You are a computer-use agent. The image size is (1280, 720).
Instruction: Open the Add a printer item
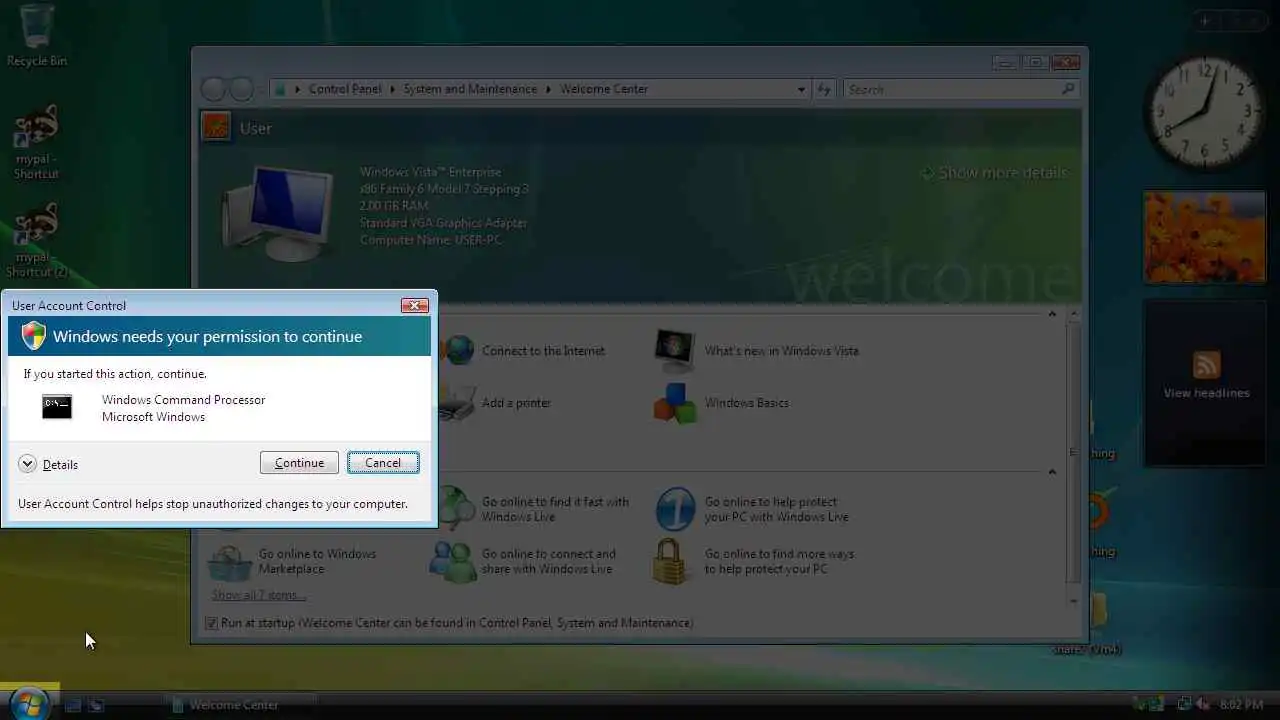[496, 403]
